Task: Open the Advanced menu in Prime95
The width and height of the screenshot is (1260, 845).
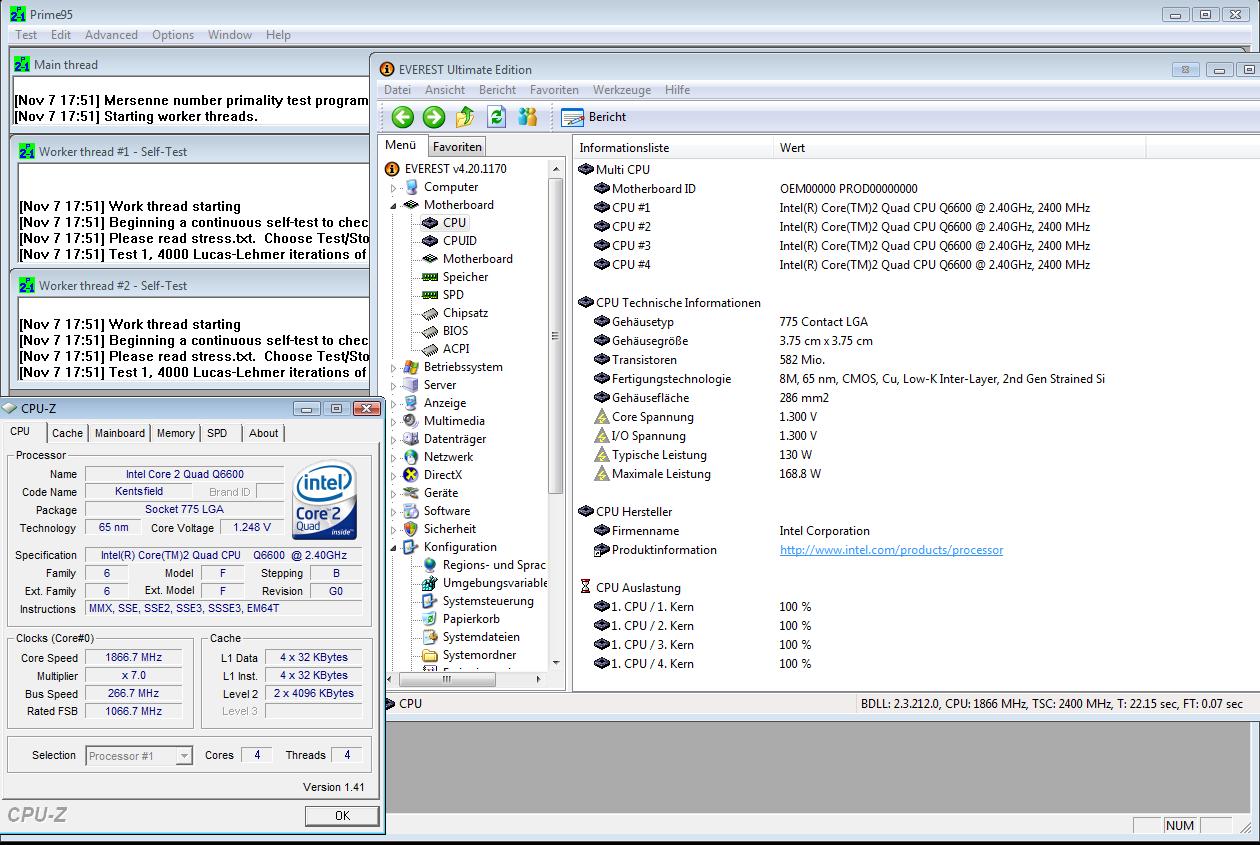Action: point(111,35)
